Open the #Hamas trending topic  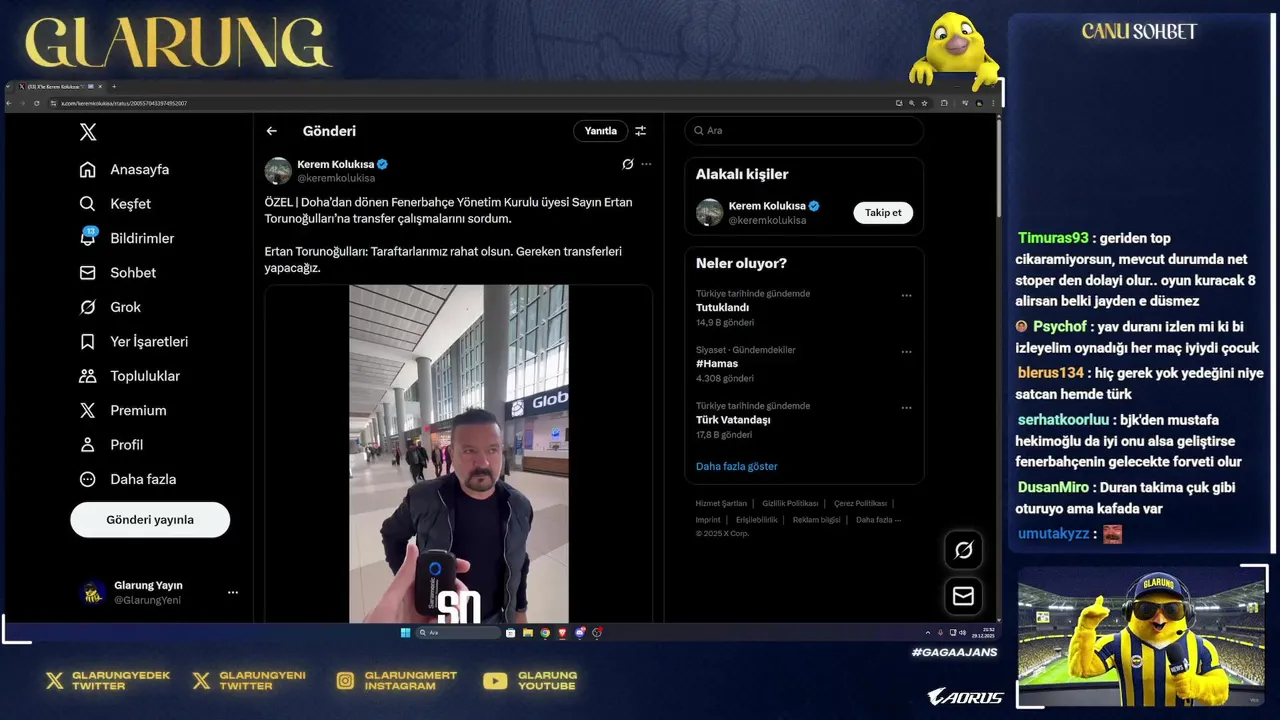(717, 364)
